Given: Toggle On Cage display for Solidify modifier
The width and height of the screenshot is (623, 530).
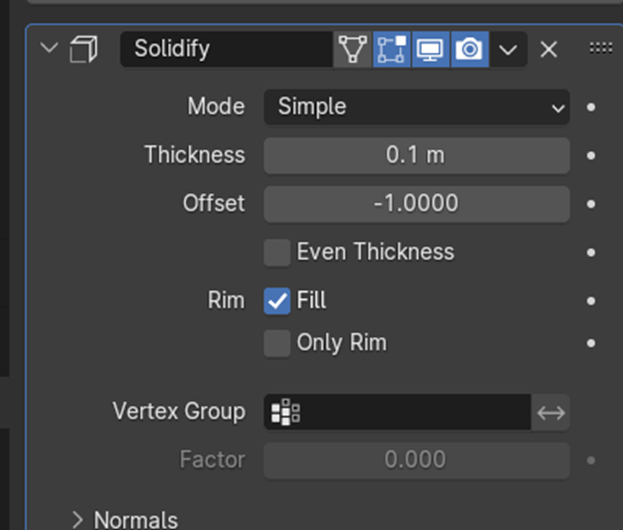Looking at the screenshot, I should pos(351,49).
